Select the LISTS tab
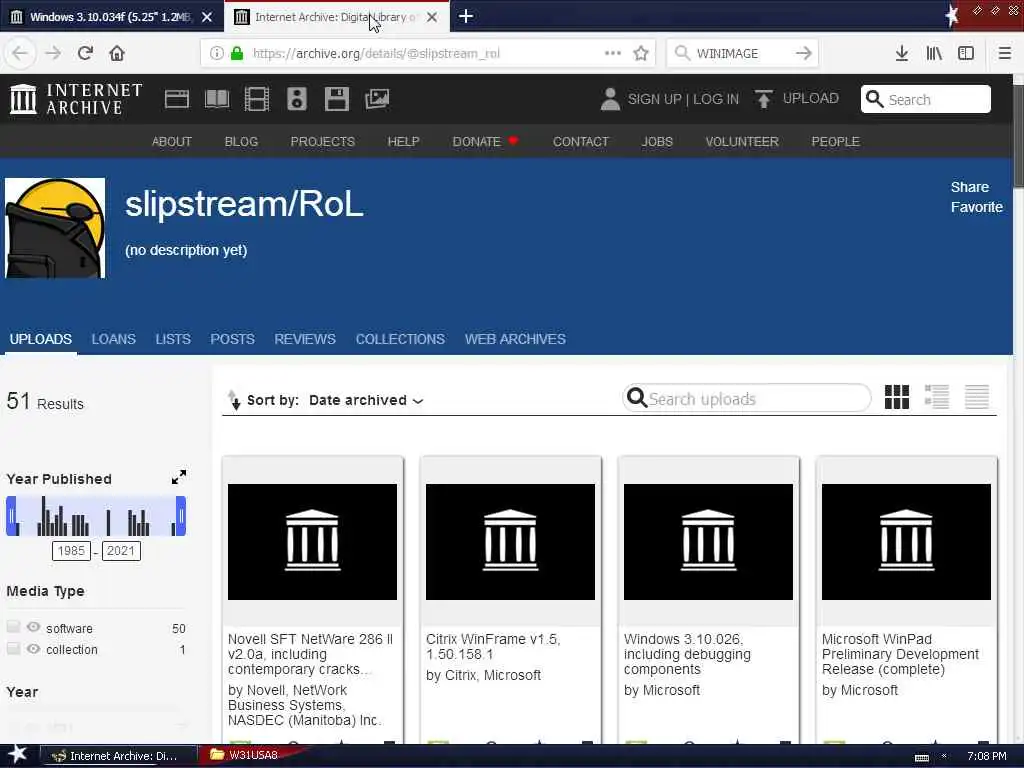Image resolution: width=1024 pixels, height=768 pixels. point(173,339)
